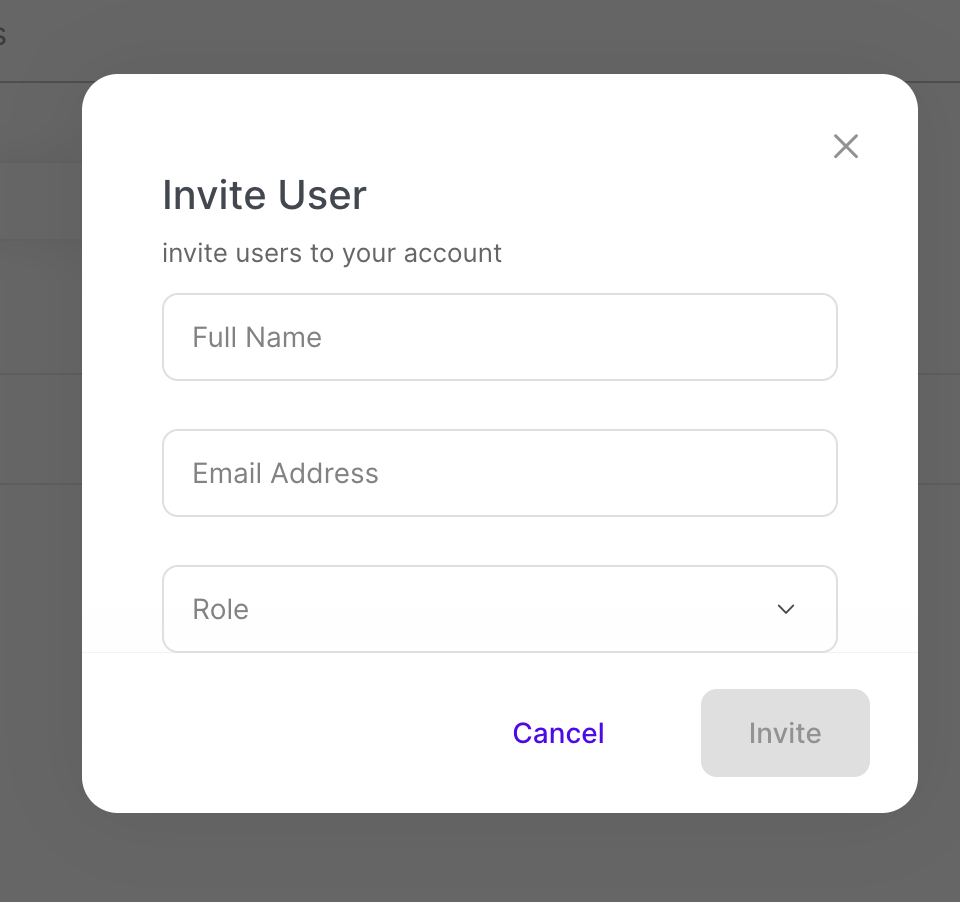The image size is (960, 902).
Task: Click the Invite User heading
Action: click(264, 195)
